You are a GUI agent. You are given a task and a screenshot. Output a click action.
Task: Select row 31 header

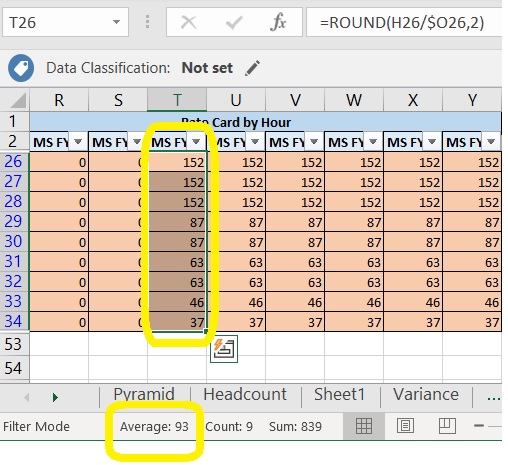(x=15, y=262)
